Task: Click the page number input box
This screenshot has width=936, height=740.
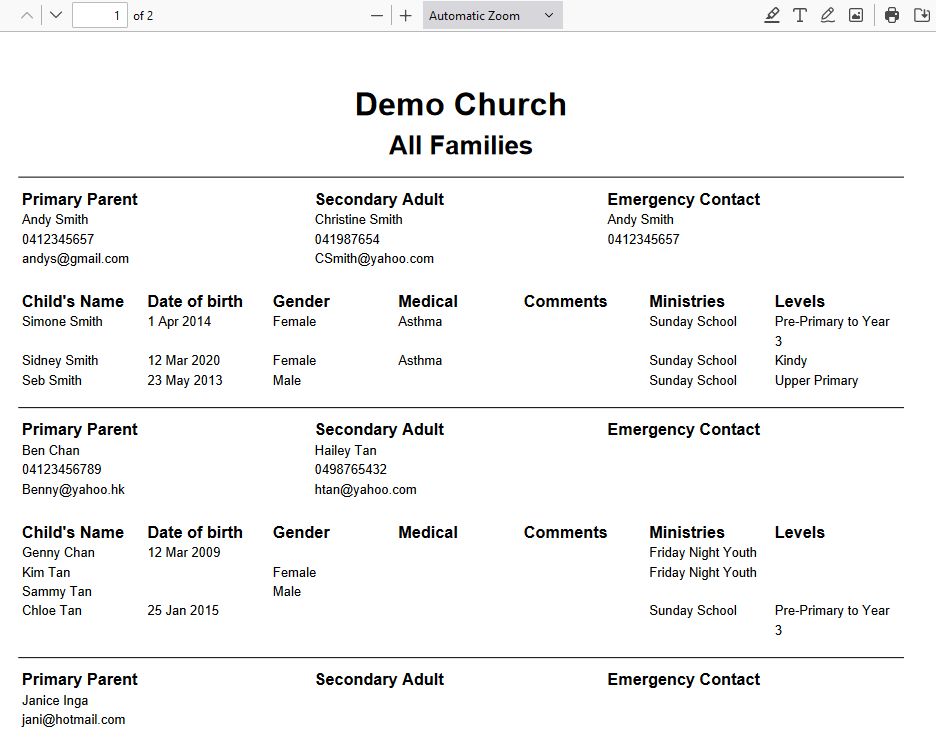Action: coord(100,15)
